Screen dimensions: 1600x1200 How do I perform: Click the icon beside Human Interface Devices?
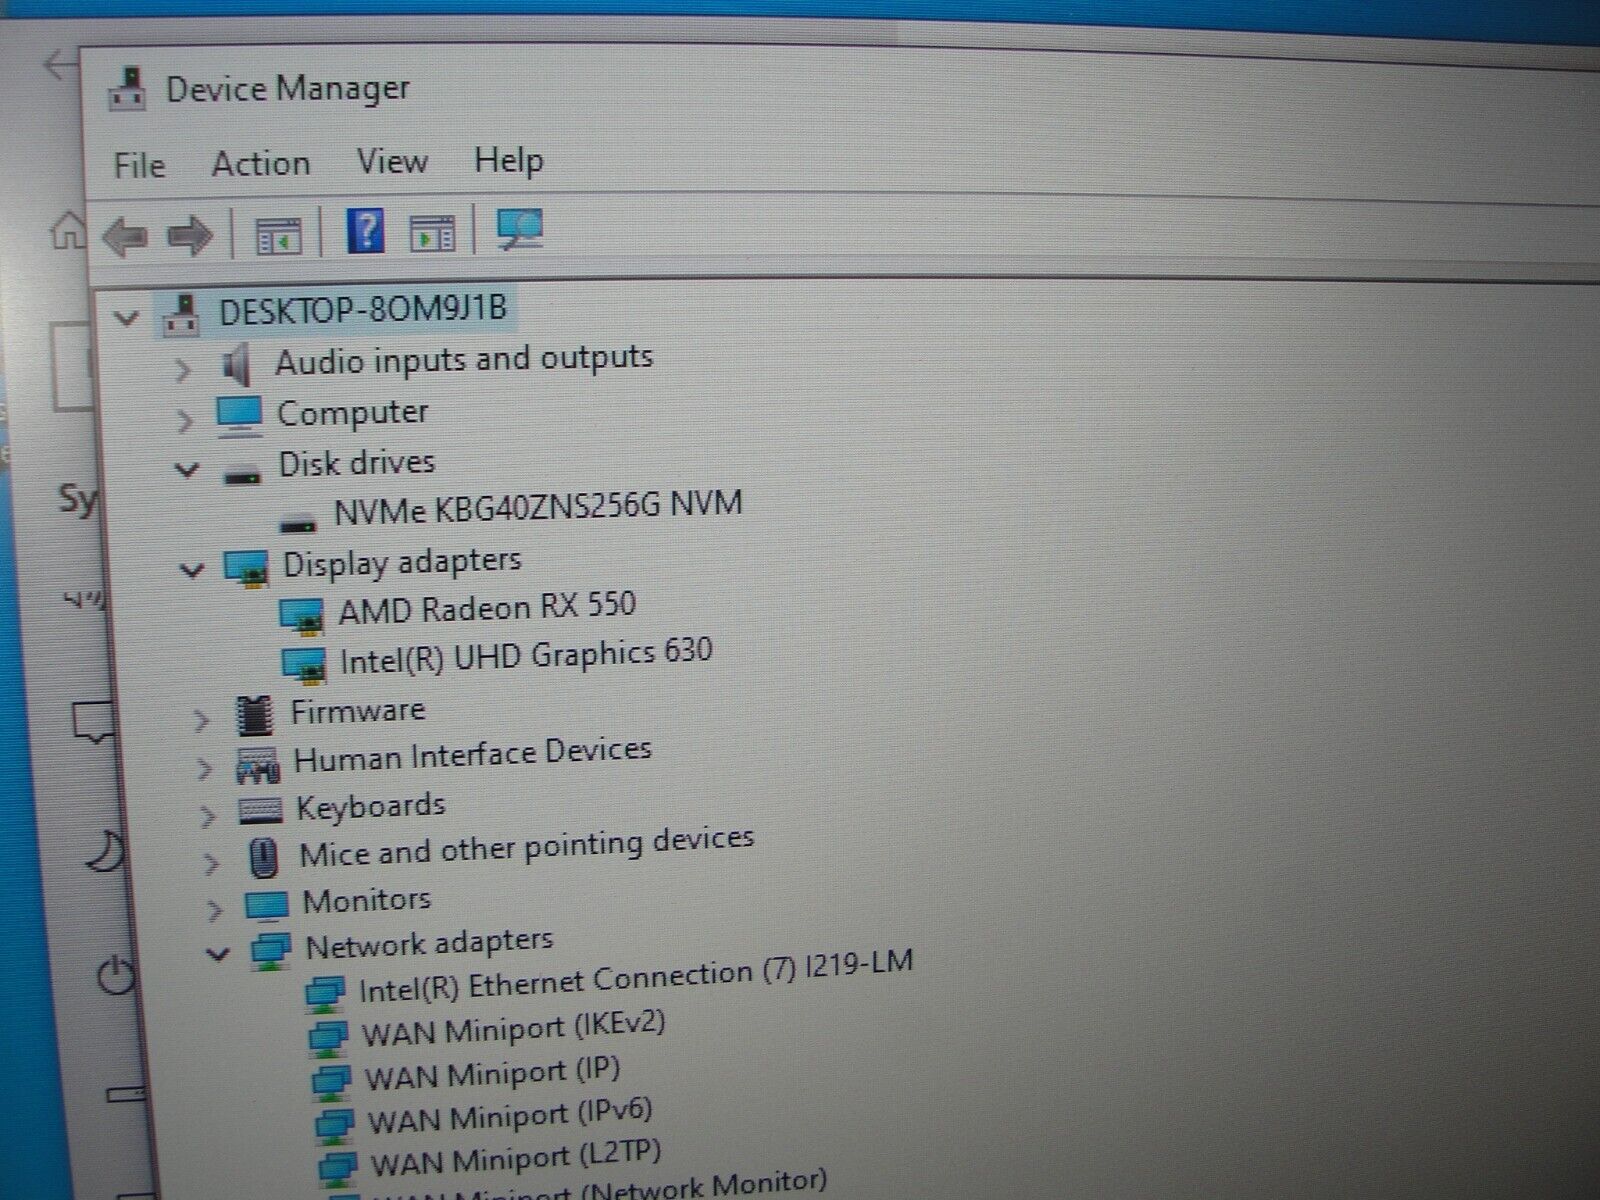(x=258, y=765)
